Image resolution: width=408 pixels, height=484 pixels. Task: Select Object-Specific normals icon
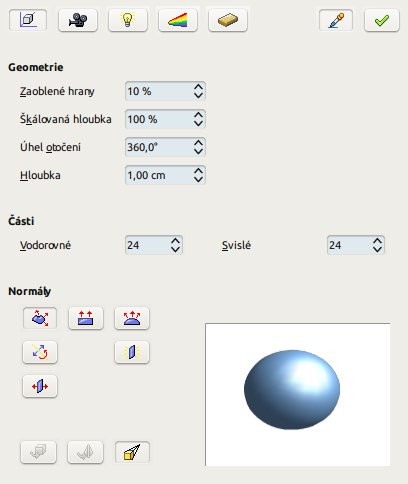40,318
